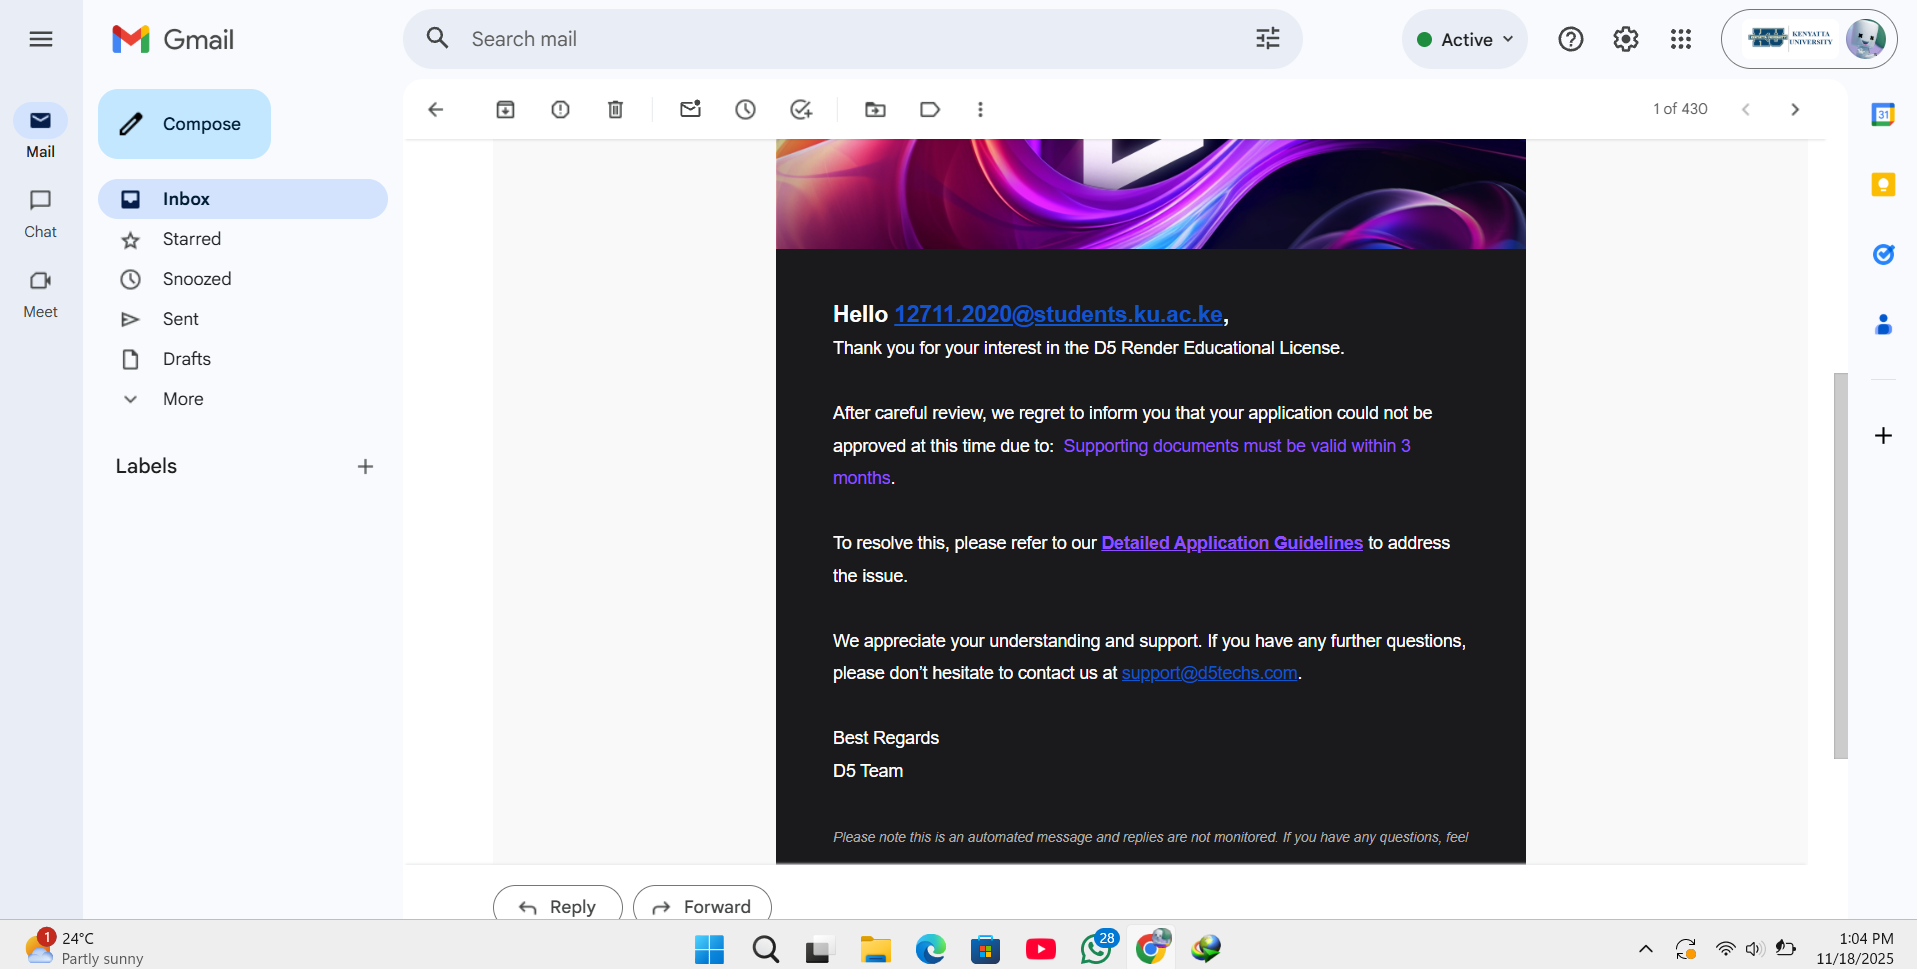Image resolution: width=1917 pixels, height=969 pixels.
Task: Mark the email as unread
Action: coord(690,109)
